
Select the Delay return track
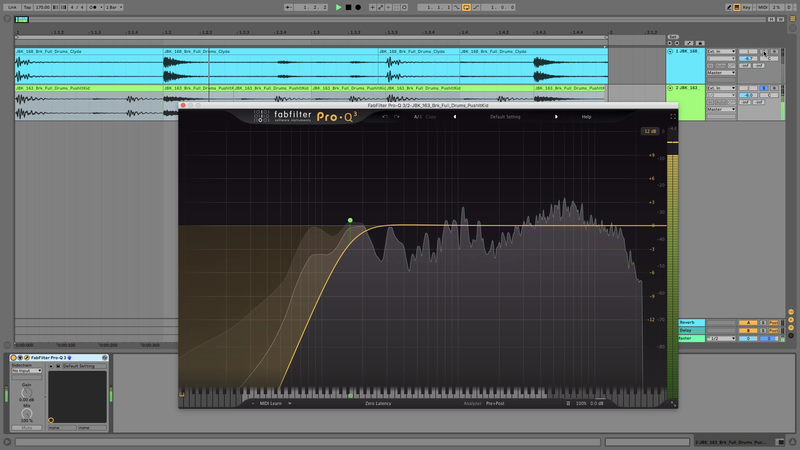pyautogui.click(x=691, y=331)
